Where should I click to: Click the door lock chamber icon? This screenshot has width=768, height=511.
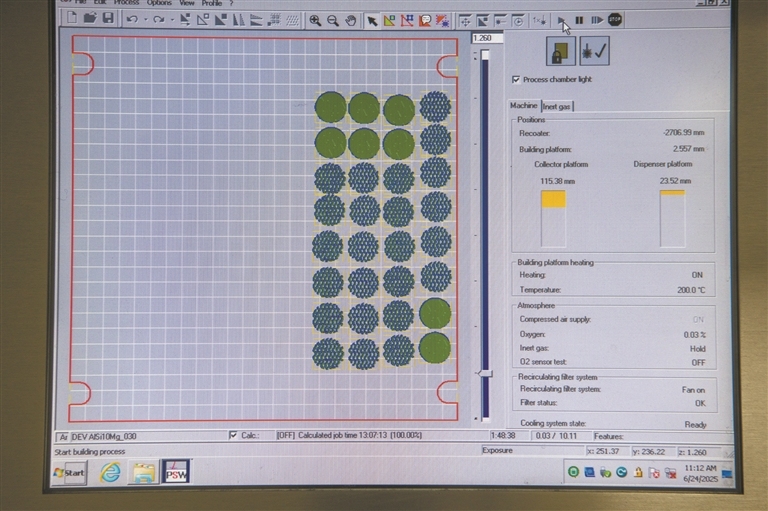pyautogui.click(x=559, y=51)
